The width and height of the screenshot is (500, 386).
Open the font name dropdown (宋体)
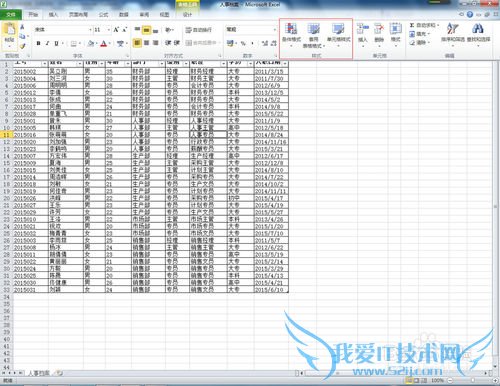pyautogui.click(x=90, y=30)
